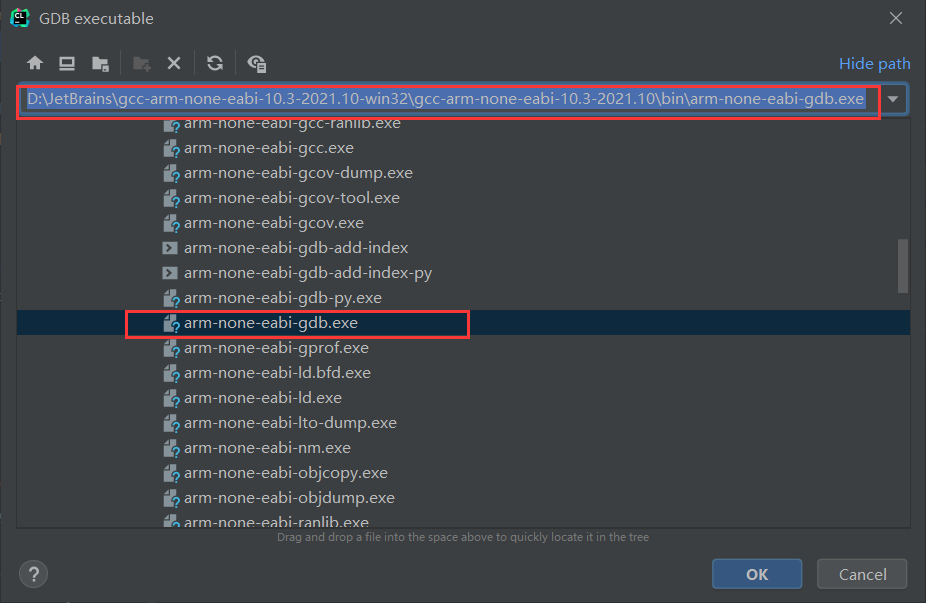The height and width of the screenshot is (603, 926).
Task: Click file icon of arm-none-eabi-gcov-tool.exe
Action: pos(171,198)
